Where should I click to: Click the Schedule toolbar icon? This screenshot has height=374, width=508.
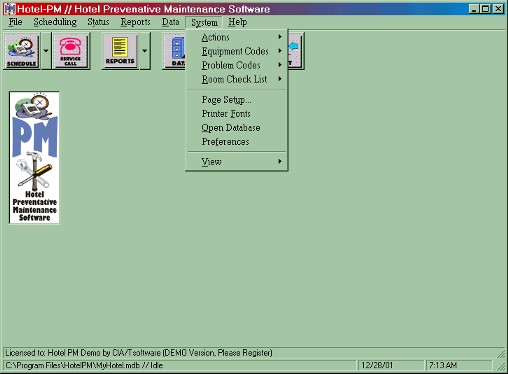pyautogui.click(x=22, y=51)
